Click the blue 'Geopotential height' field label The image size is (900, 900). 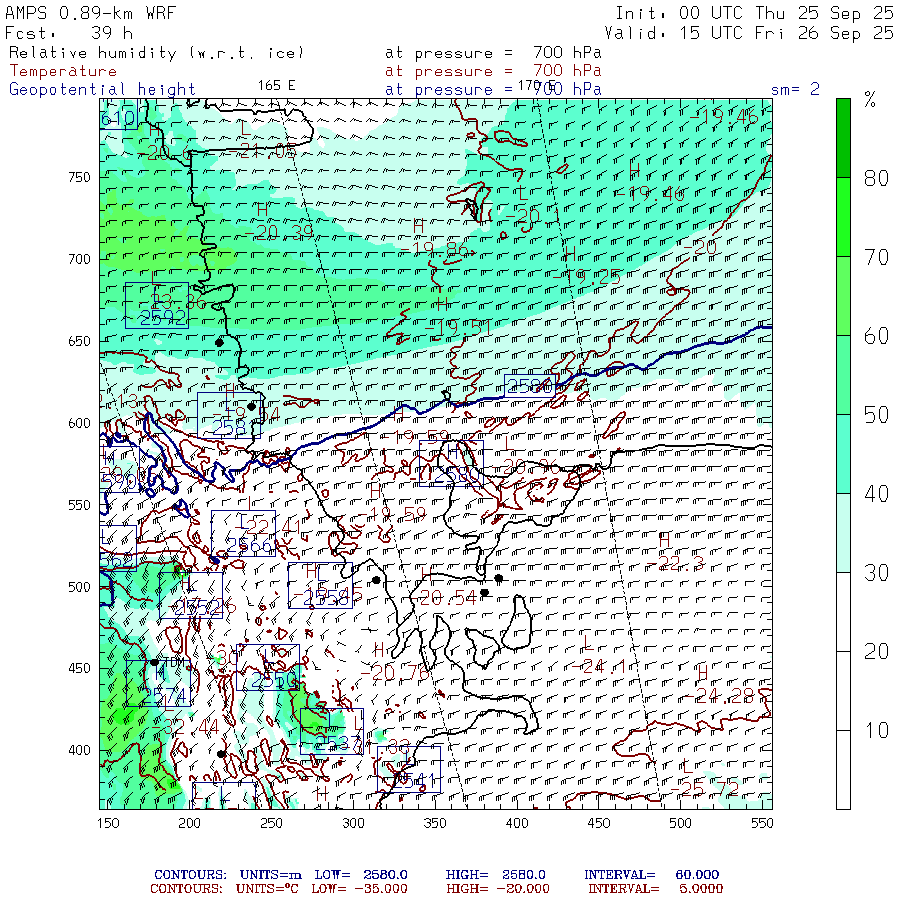102,90
